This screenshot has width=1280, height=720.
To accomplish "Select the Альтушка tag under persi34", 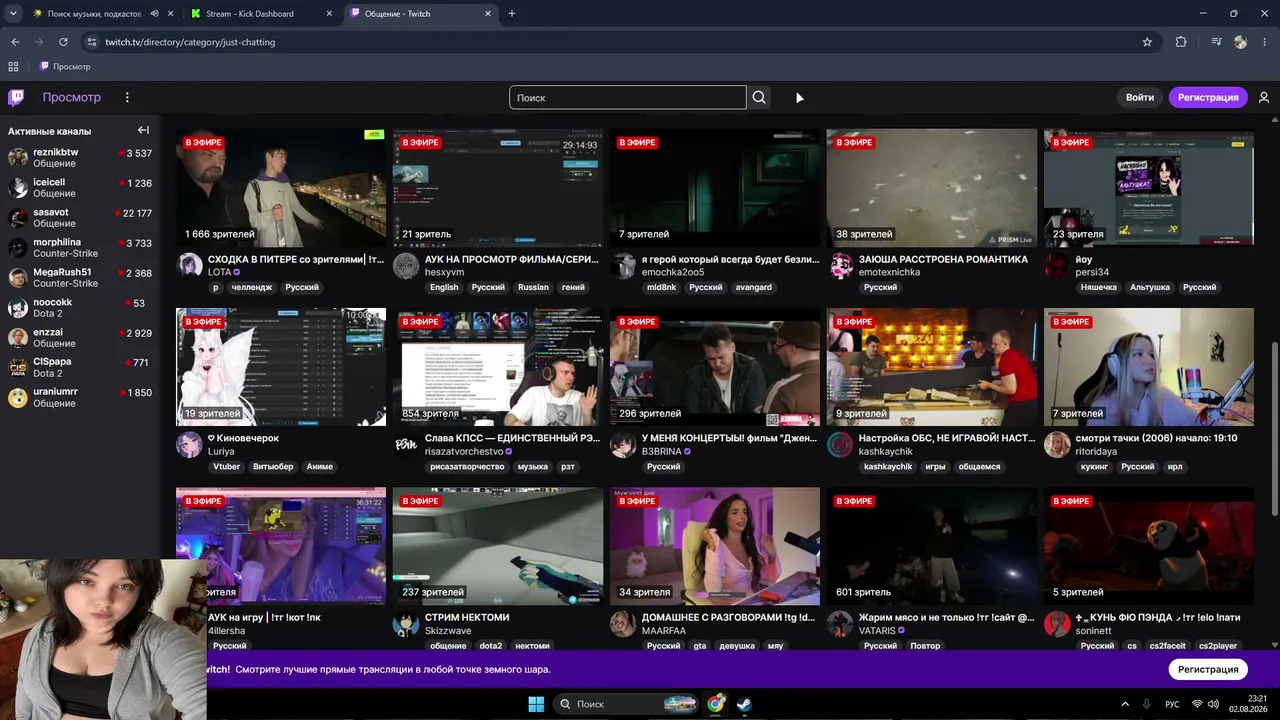I will pyautogui.click(x=1150, y=287).
